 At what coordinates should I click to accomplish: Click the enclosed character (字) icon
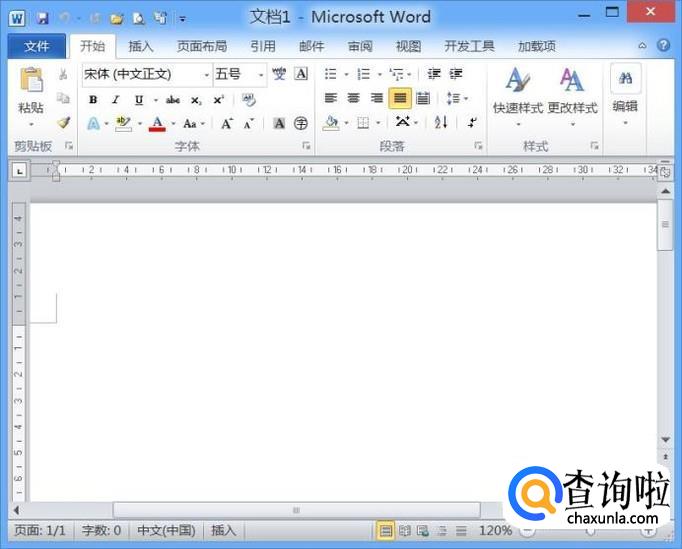(301, 124)
